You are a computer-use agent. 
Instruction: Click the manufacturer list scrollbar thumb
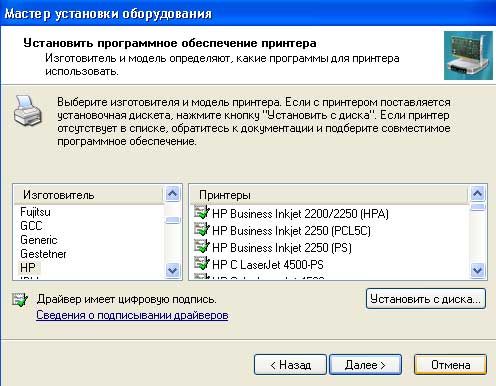pyautogui.click(x=172, y=220)
